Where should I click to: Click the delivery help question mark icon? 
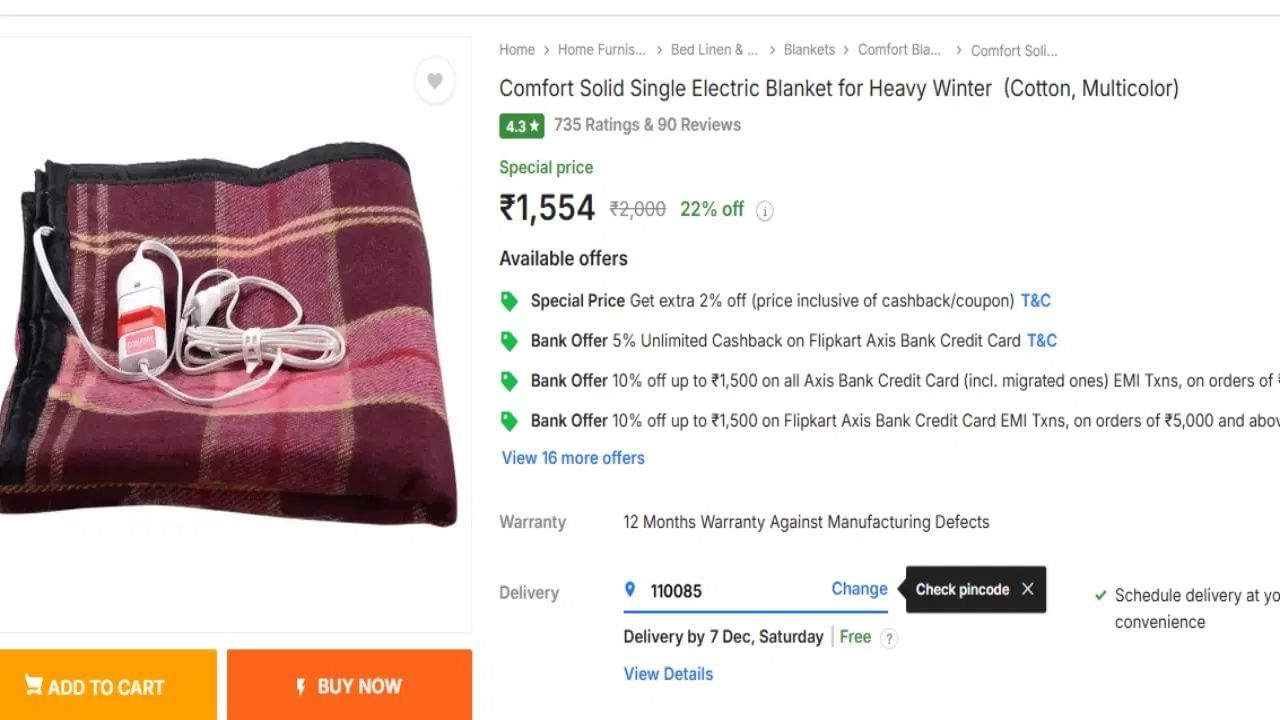[889, 638]
